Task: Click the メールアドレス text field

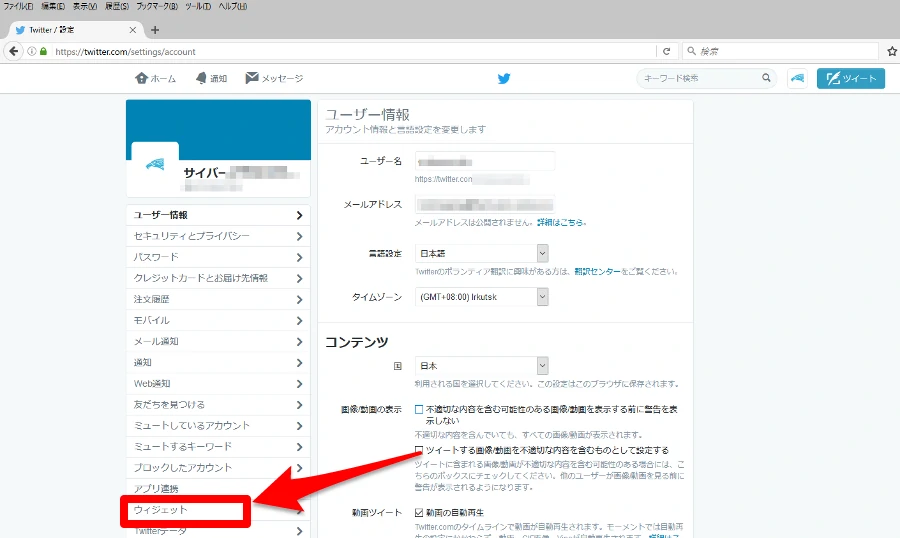Action: (485, 204)
